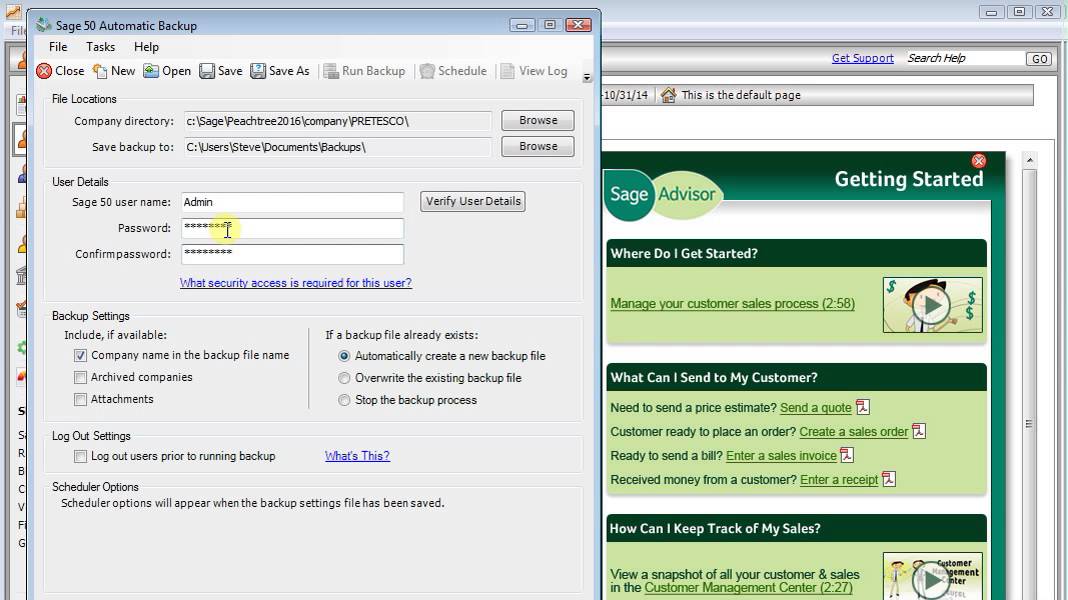Check Log out users prior to running backup
1068x600 pixels.
80,456
